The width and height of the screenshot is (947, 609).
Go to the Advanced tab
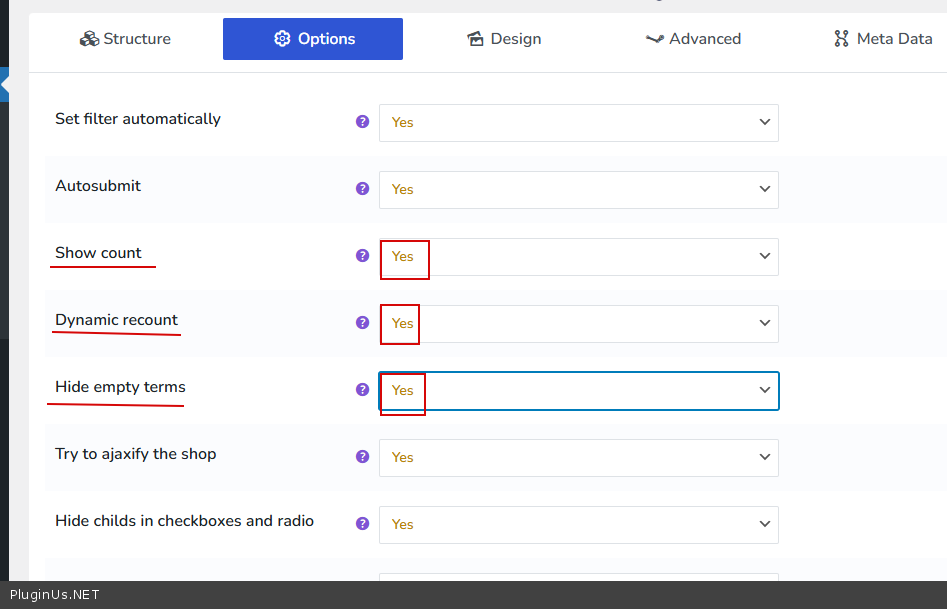pyautogui.click(x=693, y=39)
